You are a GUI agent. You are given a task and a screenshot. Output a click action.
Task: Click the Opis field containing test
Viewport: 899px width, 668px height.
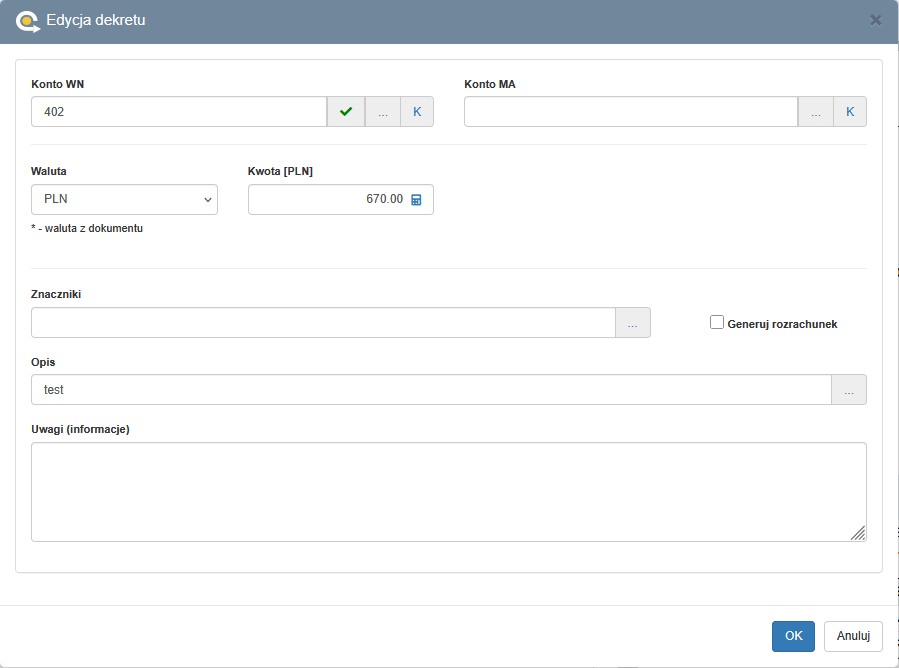click(430, 390)
